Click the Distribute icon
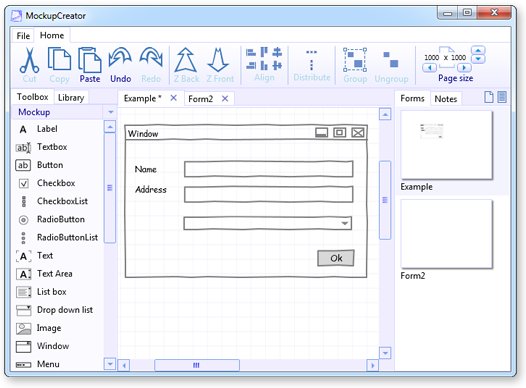This screenshot has height=388, width=526. pyautogui.click(x=311, y=60)
